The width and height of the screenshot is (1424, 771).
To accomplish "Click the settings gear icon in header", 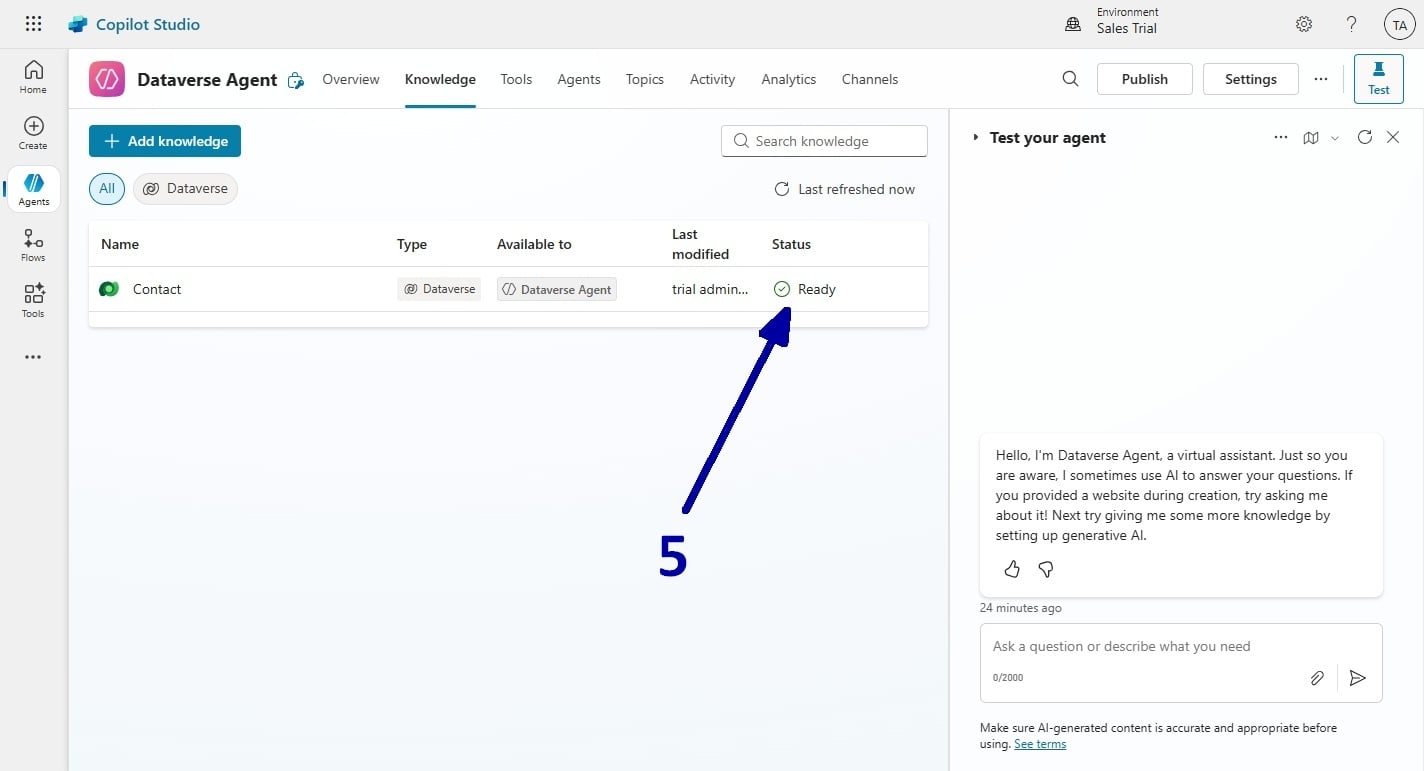I will point(1304,24).
